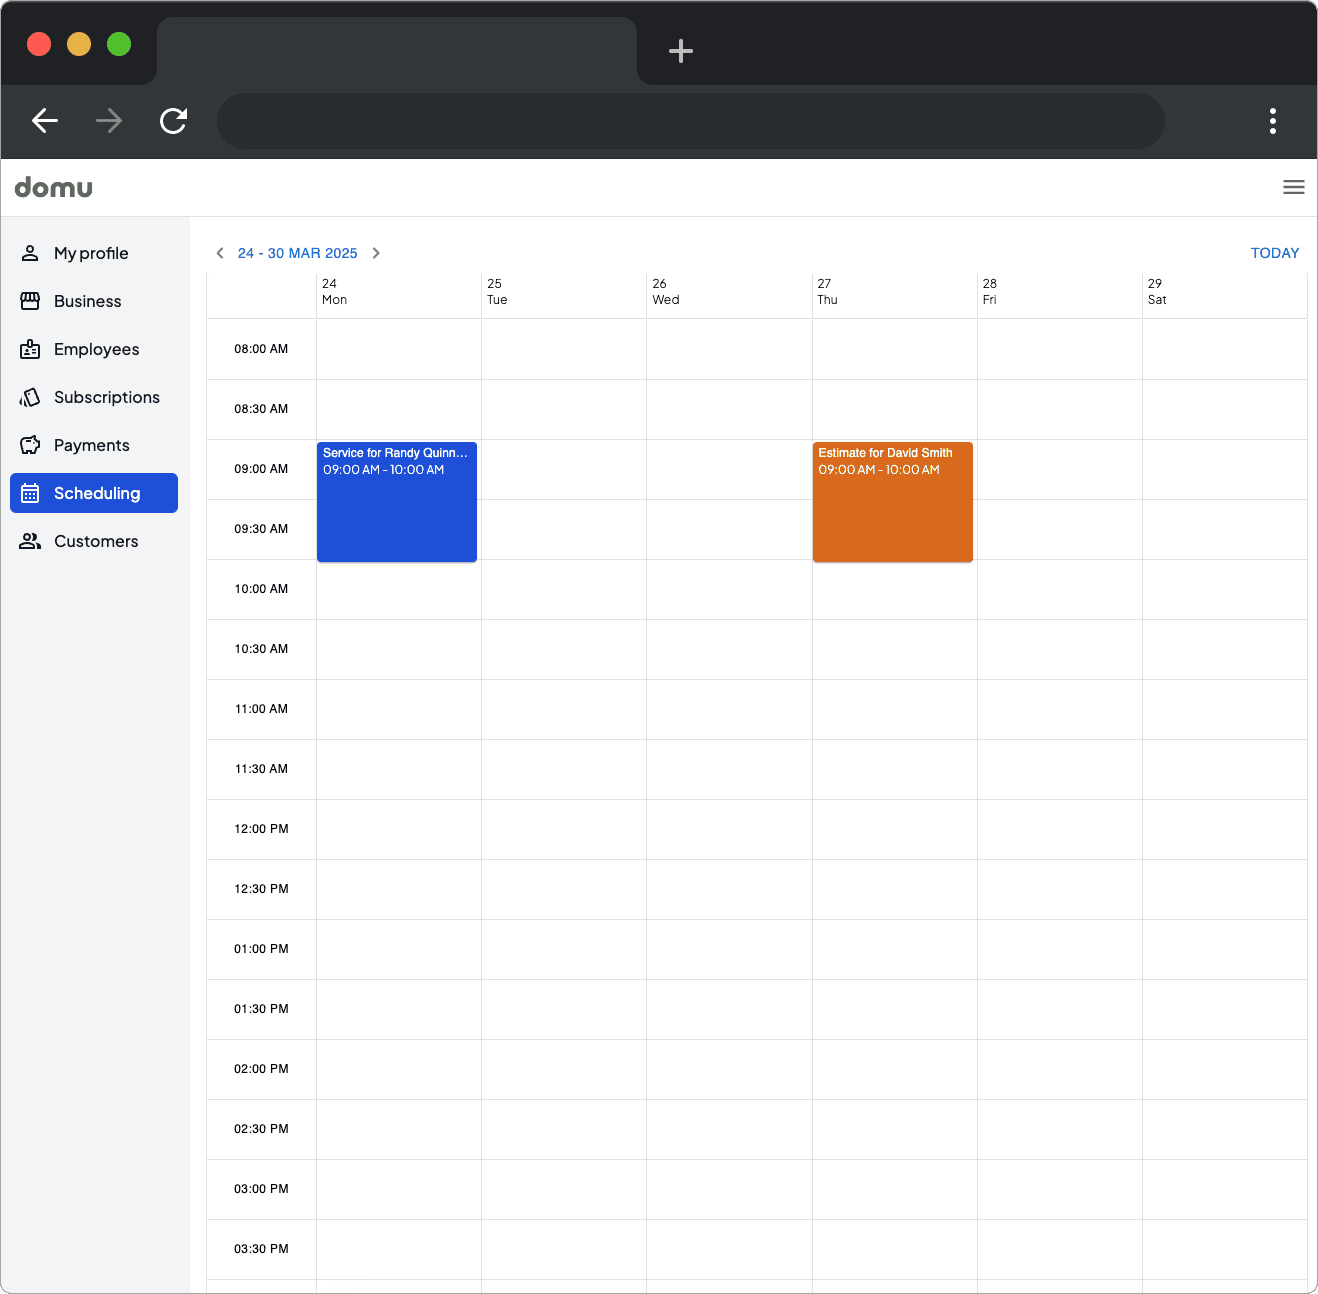Open My profile page

tap(94, 253)
